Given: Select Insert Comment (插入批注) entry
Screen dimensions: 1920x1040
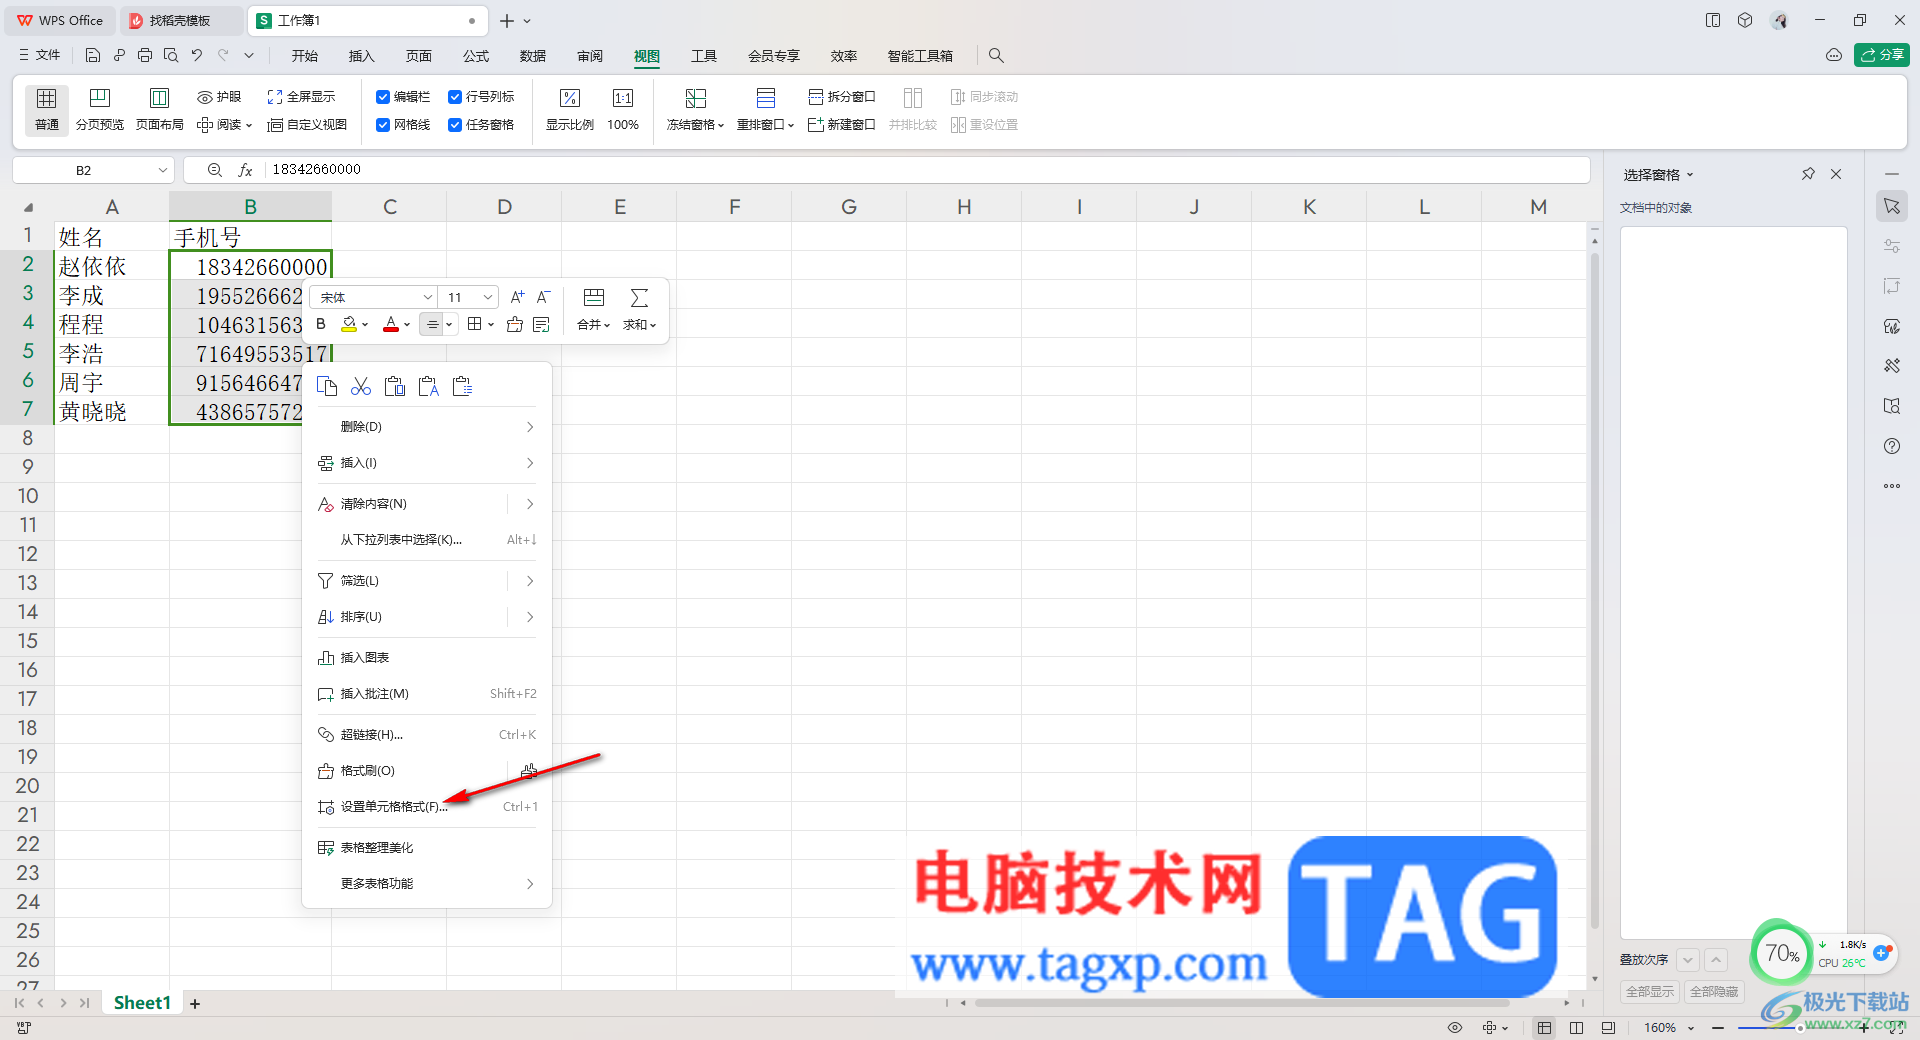Looking at the screenshot, I should click(x=427, y=694).
